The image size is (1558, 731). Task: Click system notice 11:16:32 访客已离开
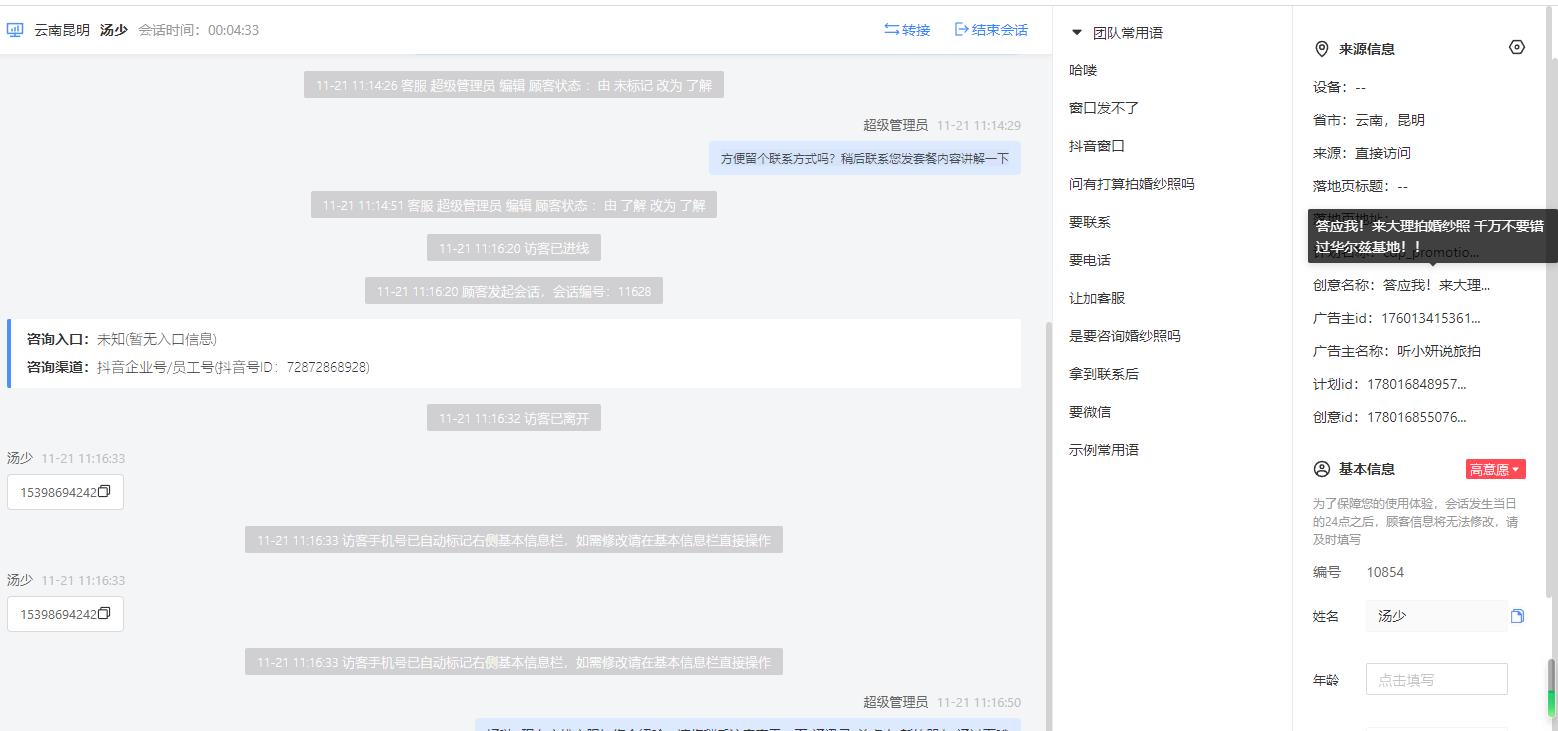coord(514,418)
